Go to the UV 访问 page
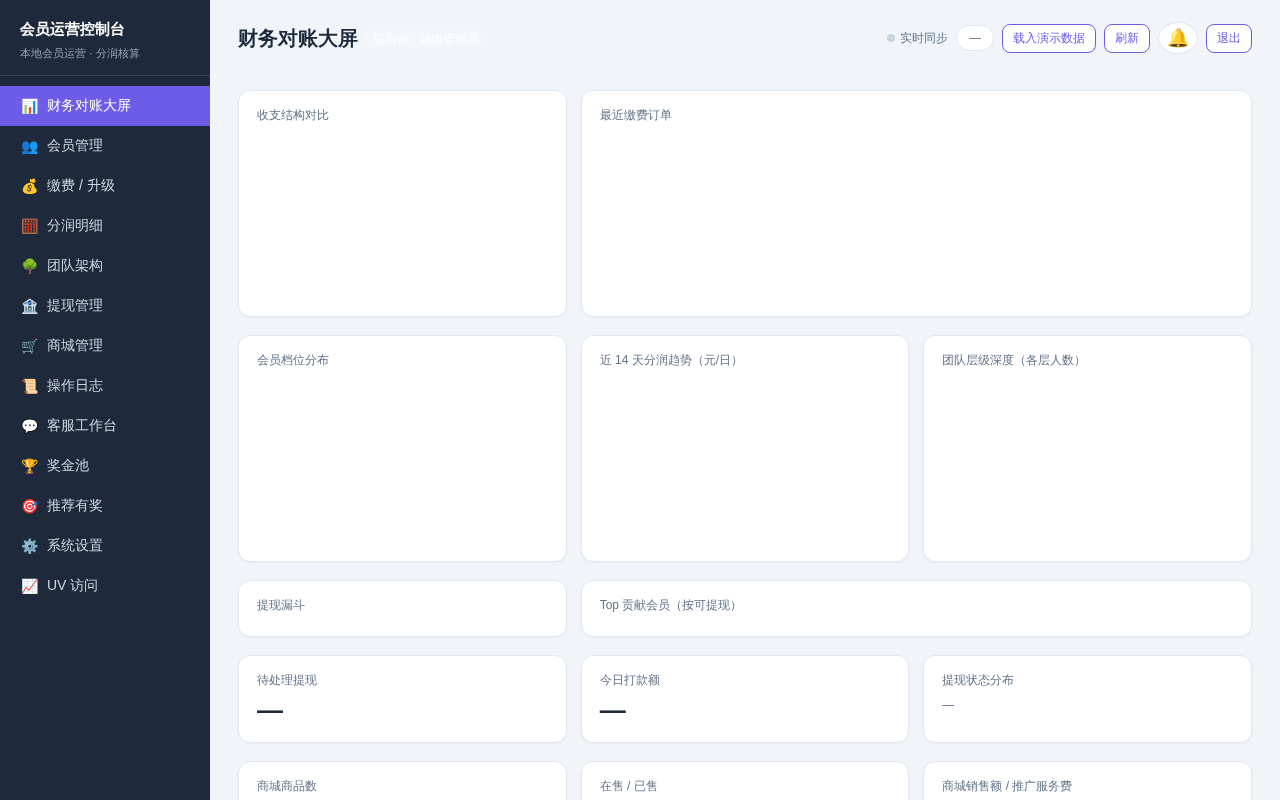Viewport: 1280px width, 800px height. pyautogui.click(x=105, y=586)
